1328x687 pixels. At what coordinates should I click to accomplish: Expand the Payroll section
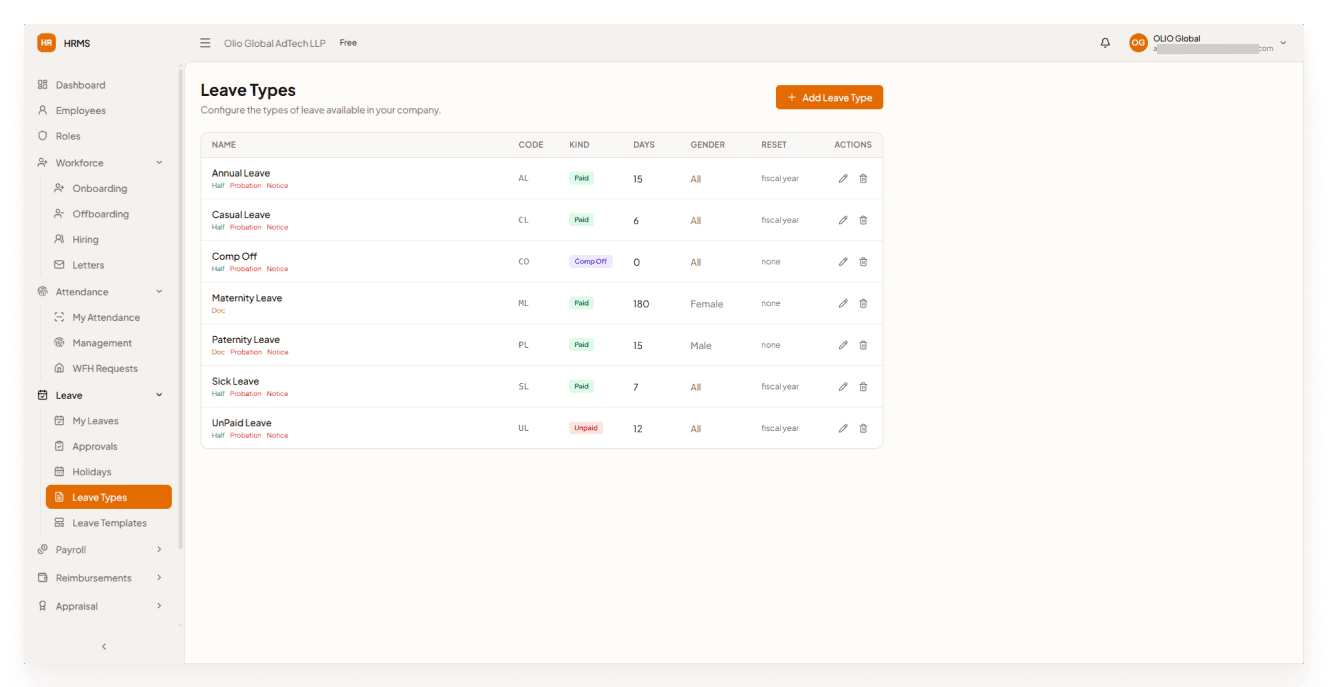[x=159, y=550]
